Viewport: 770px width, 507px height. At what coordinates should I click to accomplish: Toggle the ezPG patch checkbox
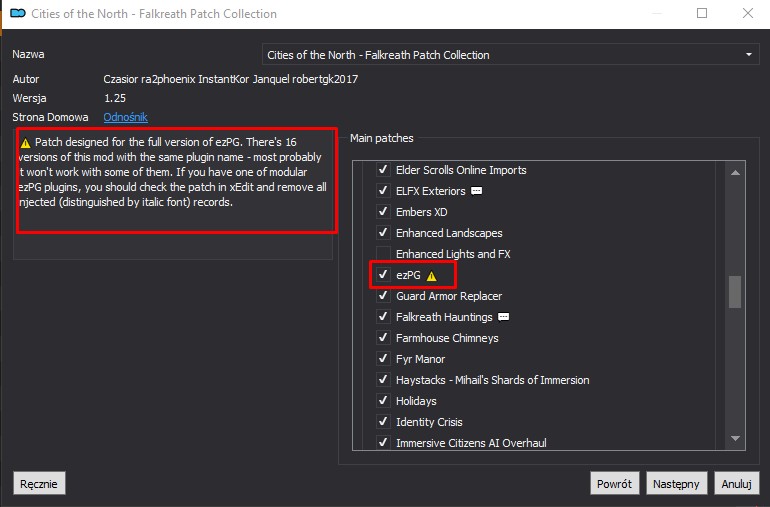tap(383, 275)
